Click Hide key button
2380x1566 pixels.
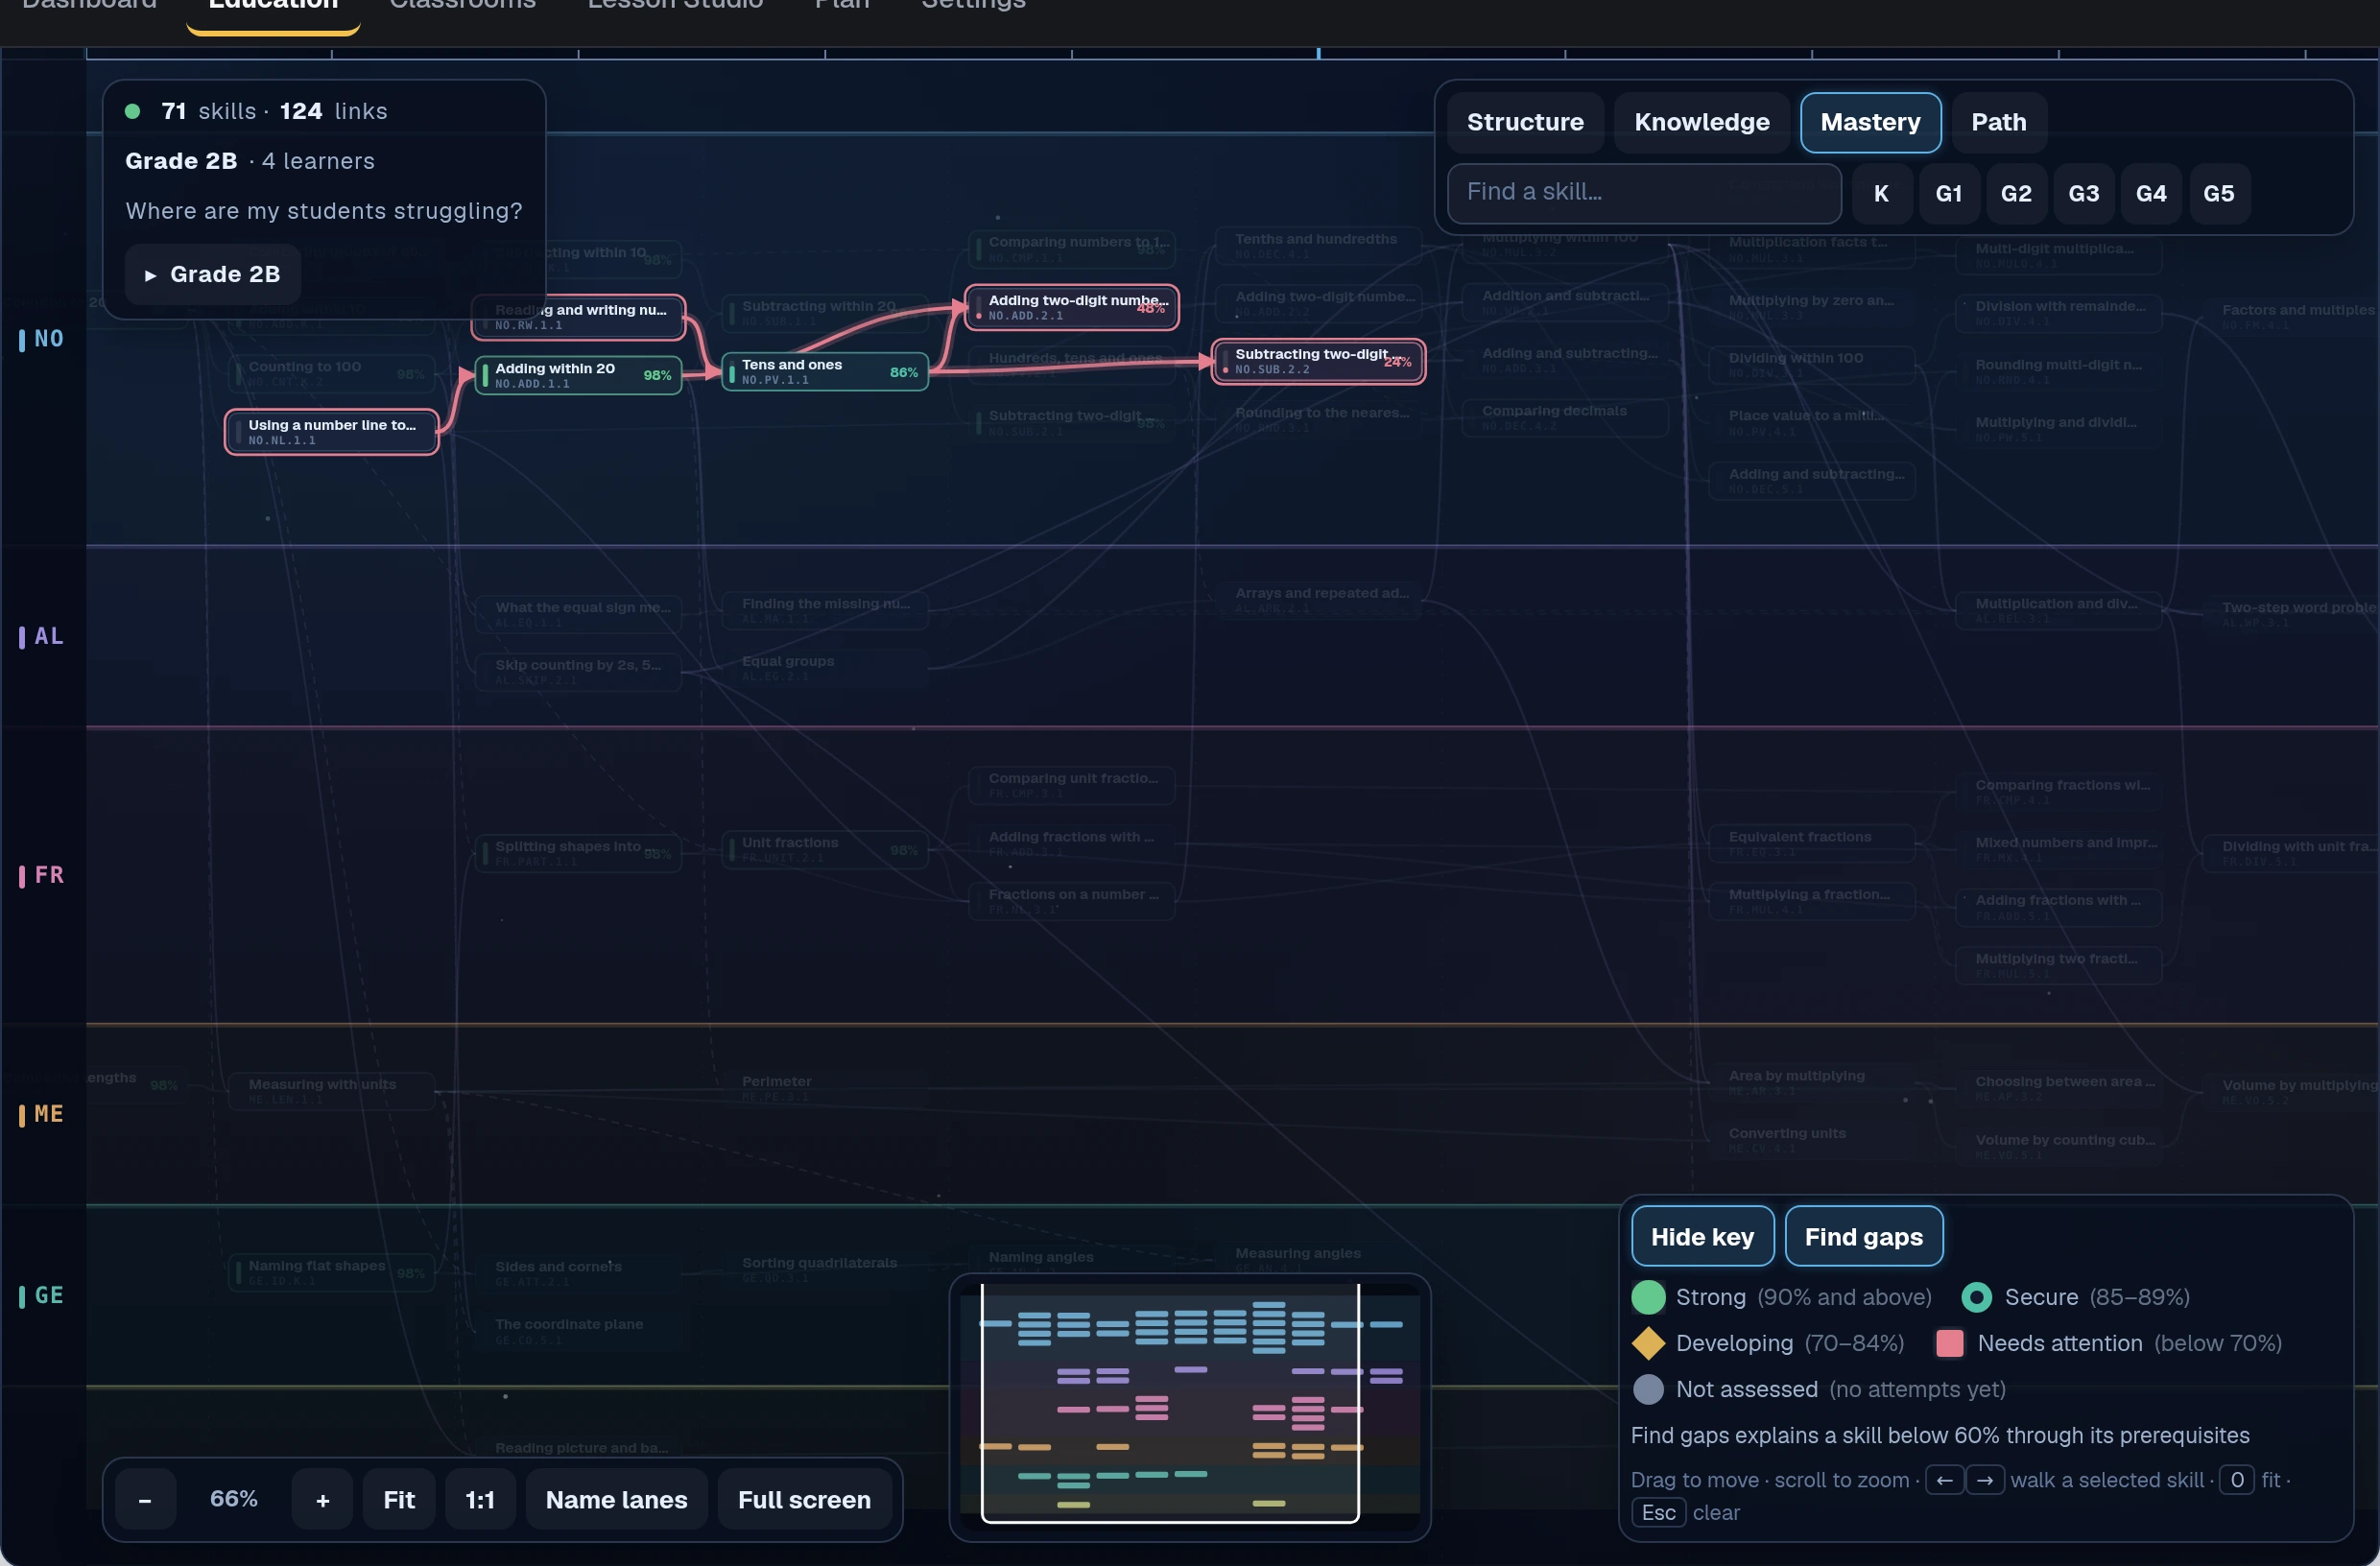coord(1702,1236)
